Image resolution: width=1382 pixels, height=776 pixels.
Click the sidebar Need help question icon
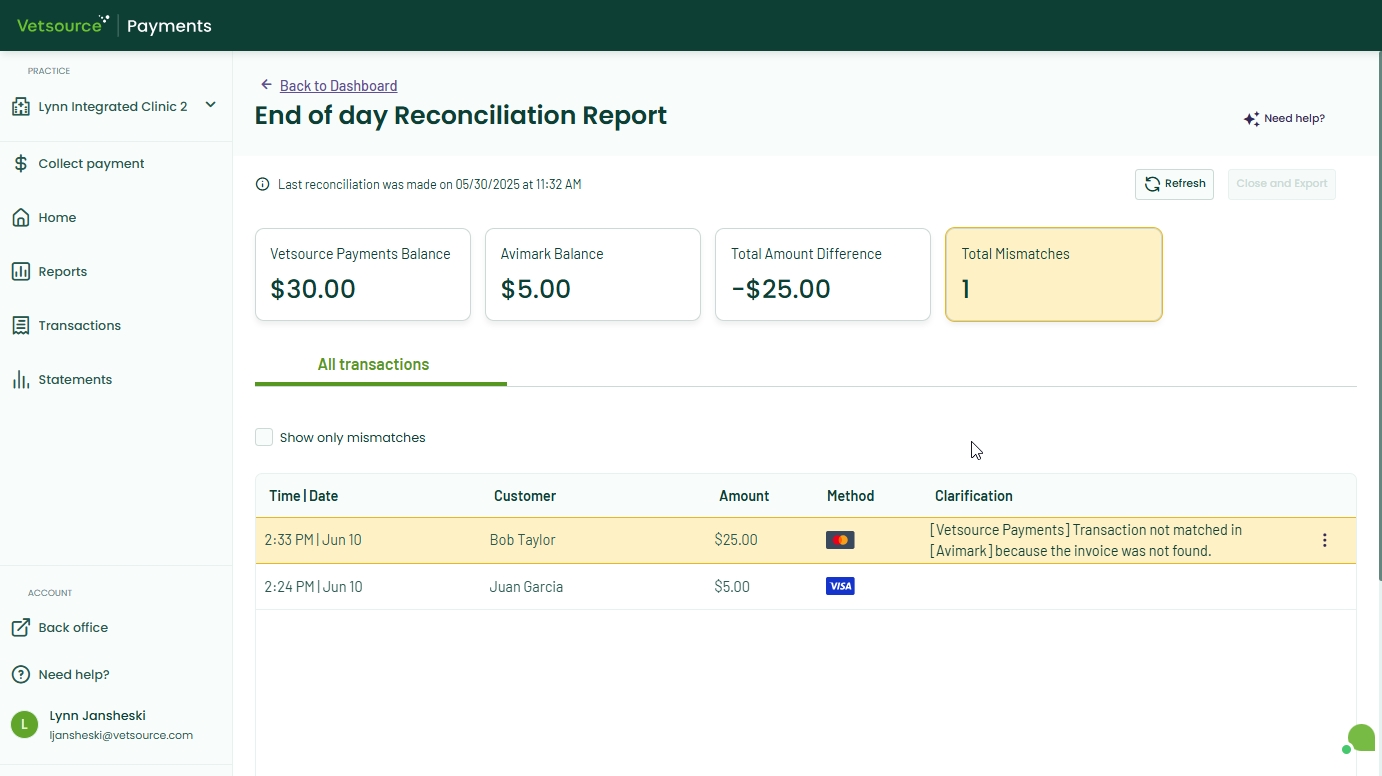tap(21, 675)
